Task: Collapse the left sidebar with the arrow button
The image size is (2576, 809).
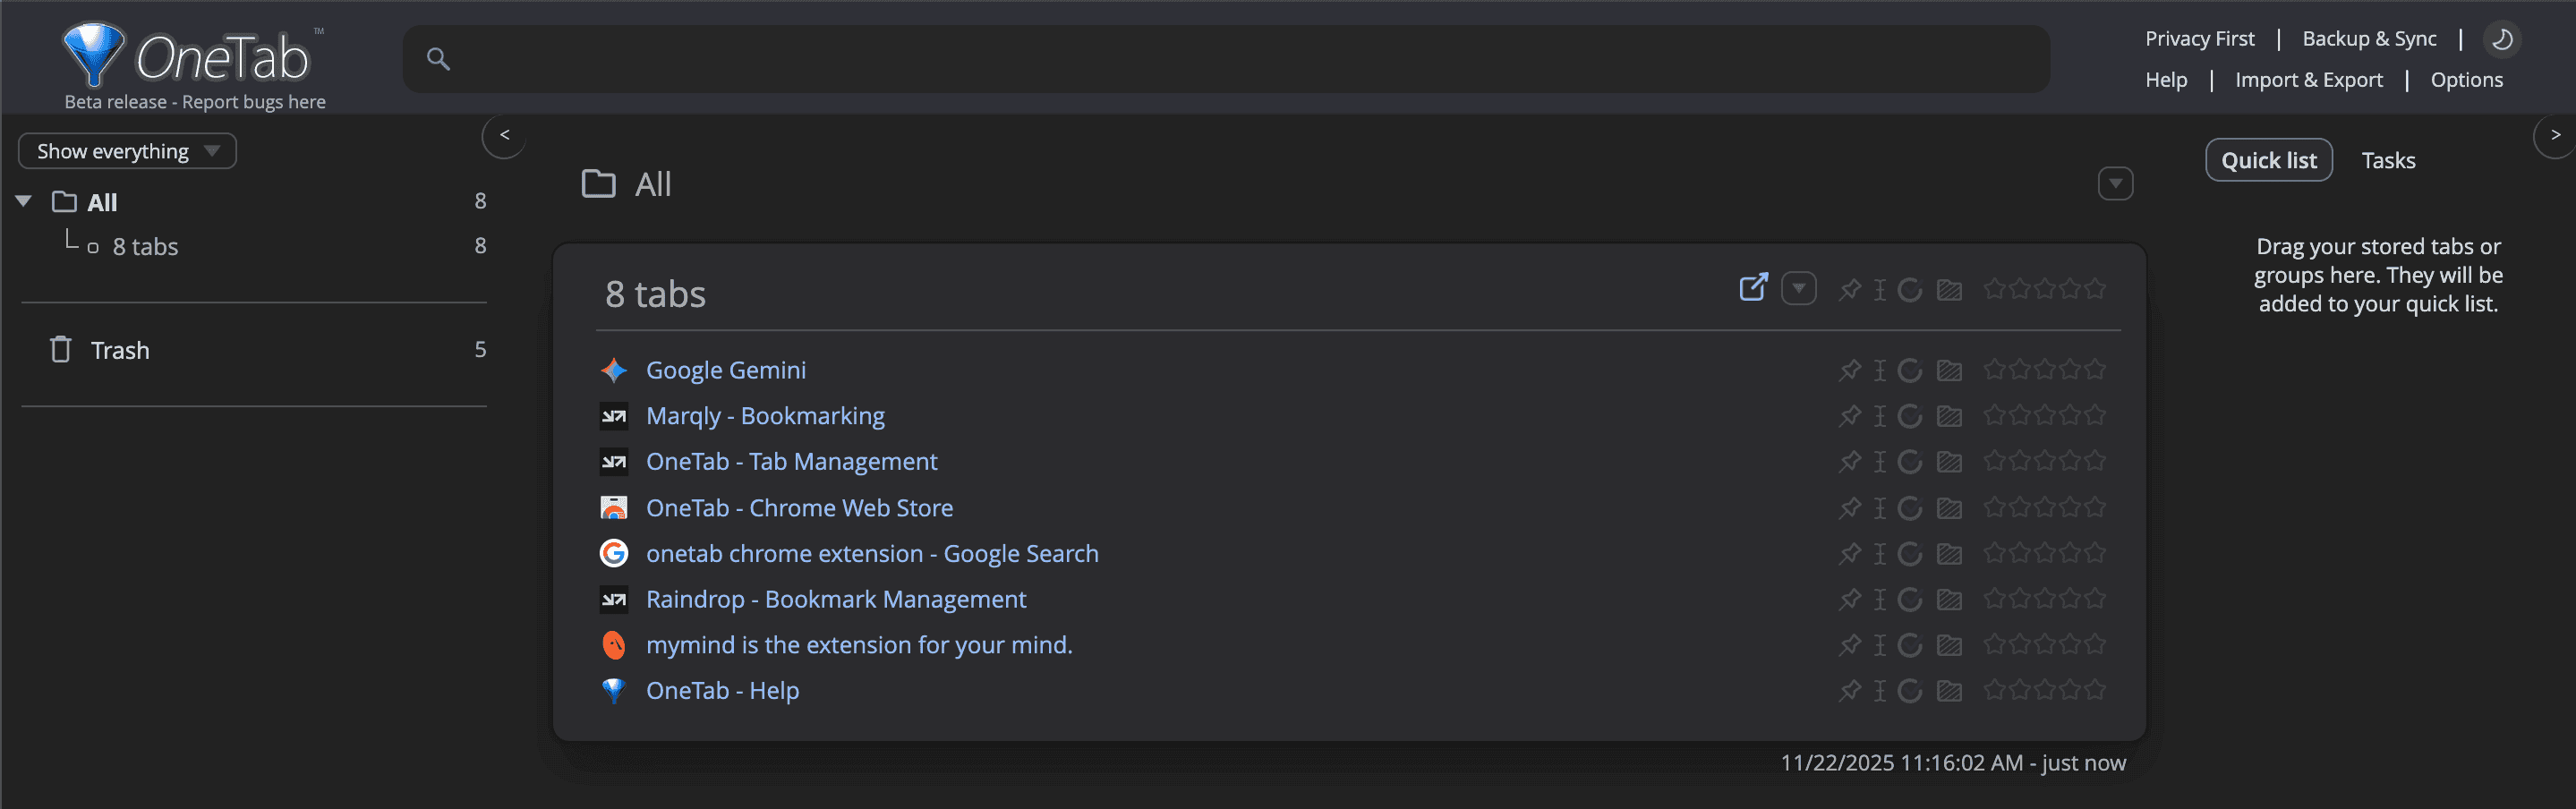Action: click(x=504, y=135)
